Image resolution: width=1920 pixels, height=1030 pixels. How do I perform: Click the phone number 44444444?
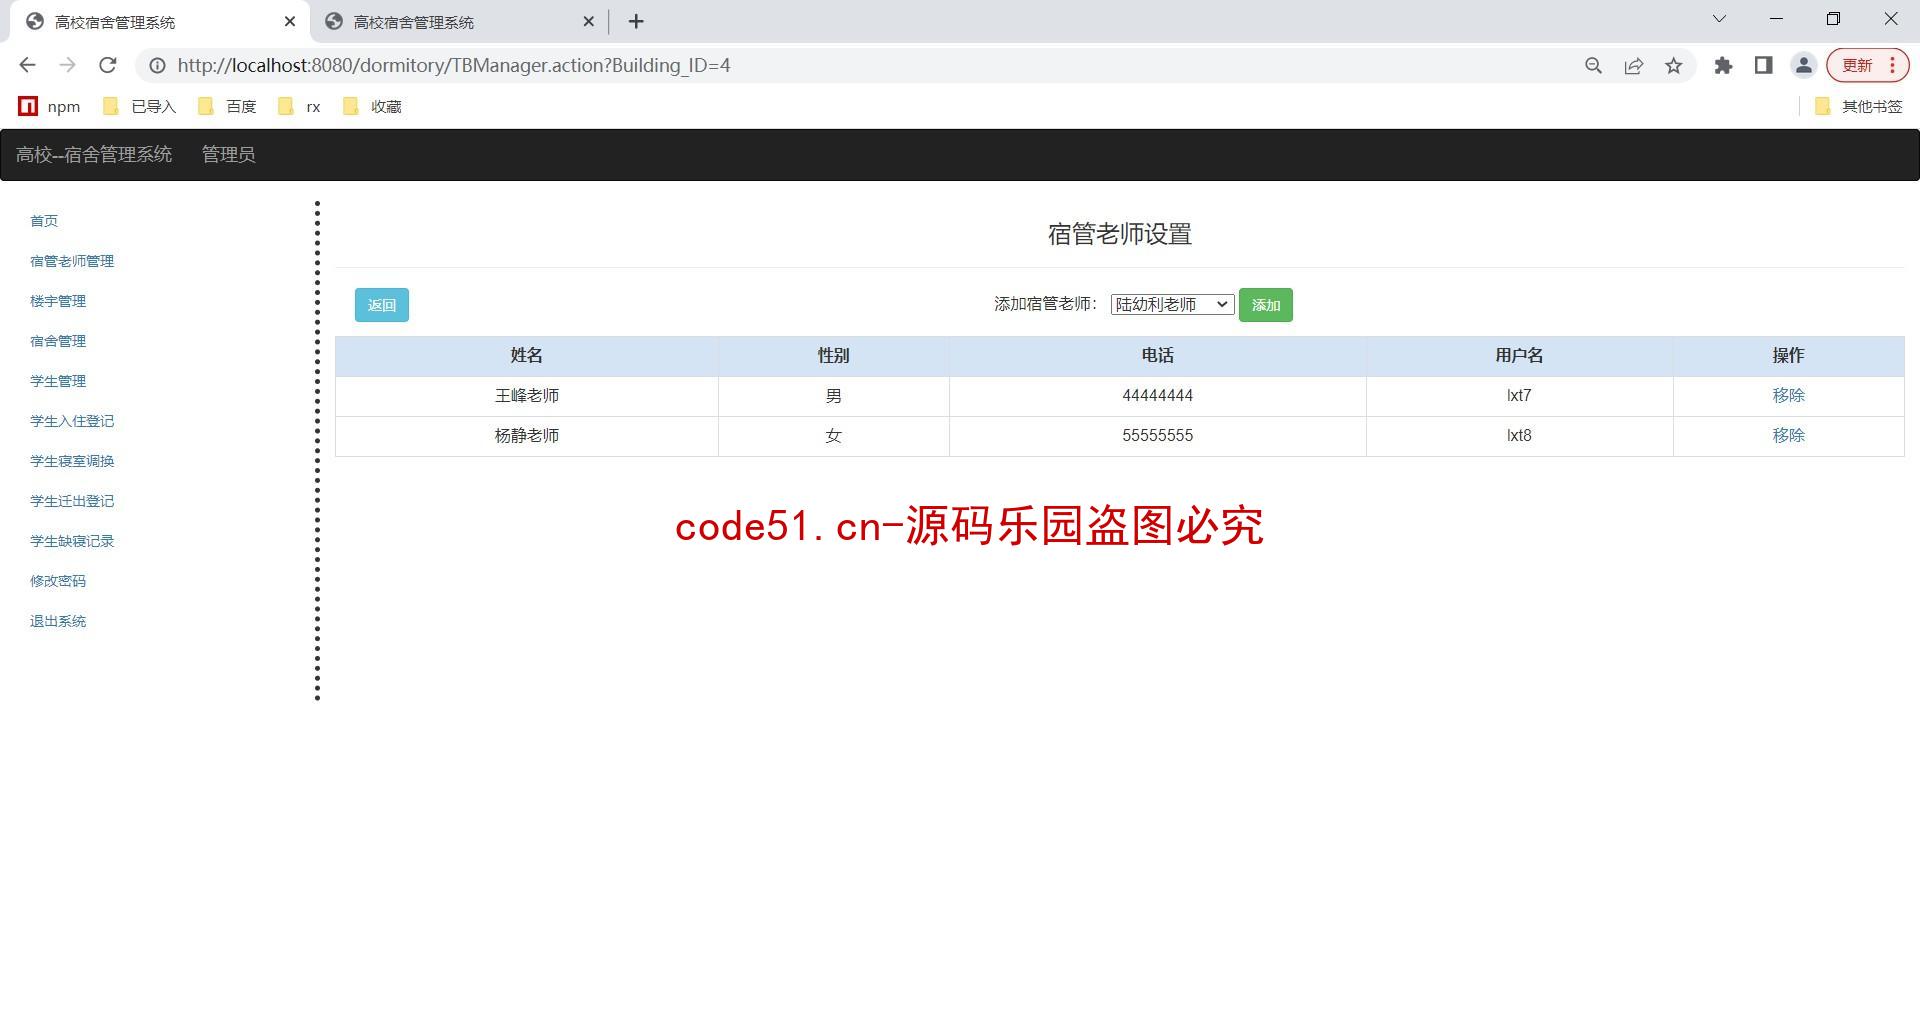point(1158,396)
